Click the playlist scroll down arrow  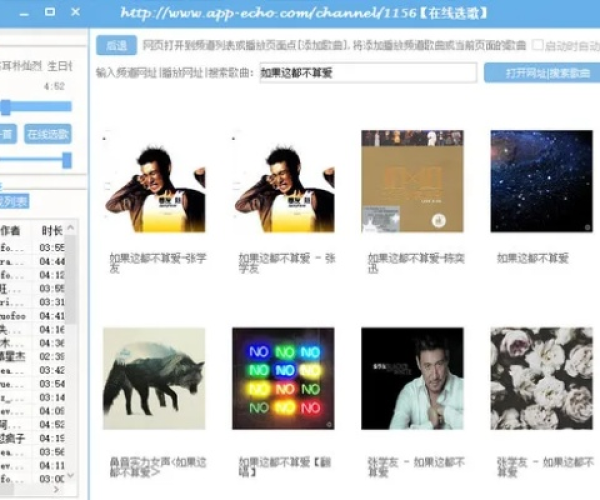(71, 476)
